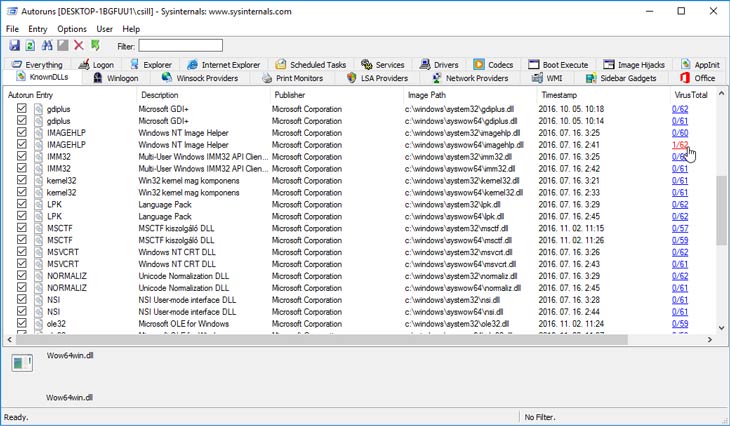The height and width of the screenshot is (426, 730).
Task: Open the Help menu
Action: [x=131, y=29]
